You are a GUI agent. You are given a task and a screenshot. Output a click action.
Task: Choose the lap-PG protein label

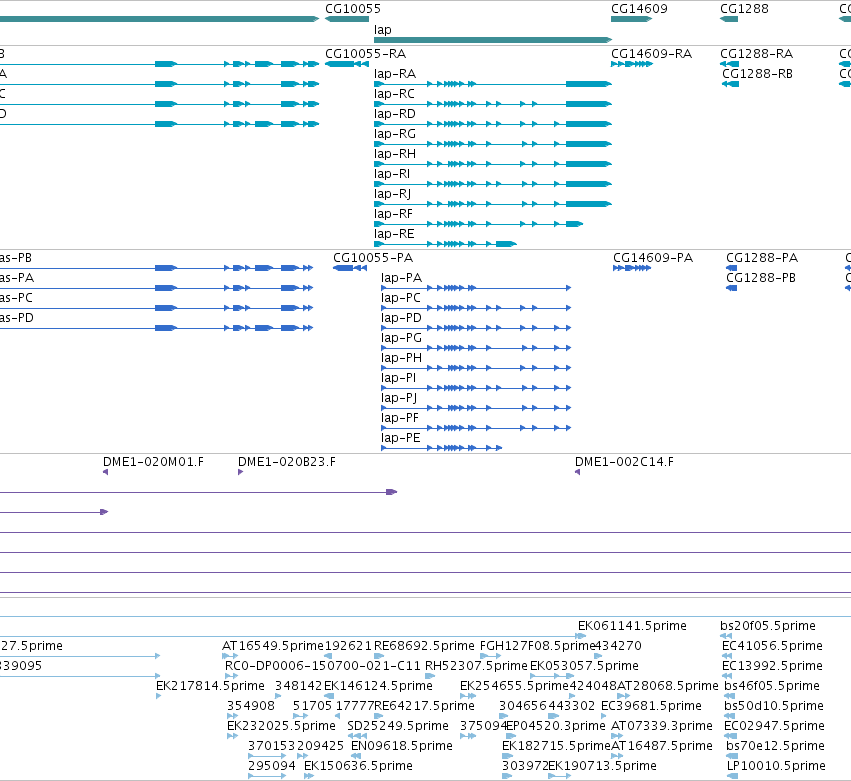pos(401,338)
